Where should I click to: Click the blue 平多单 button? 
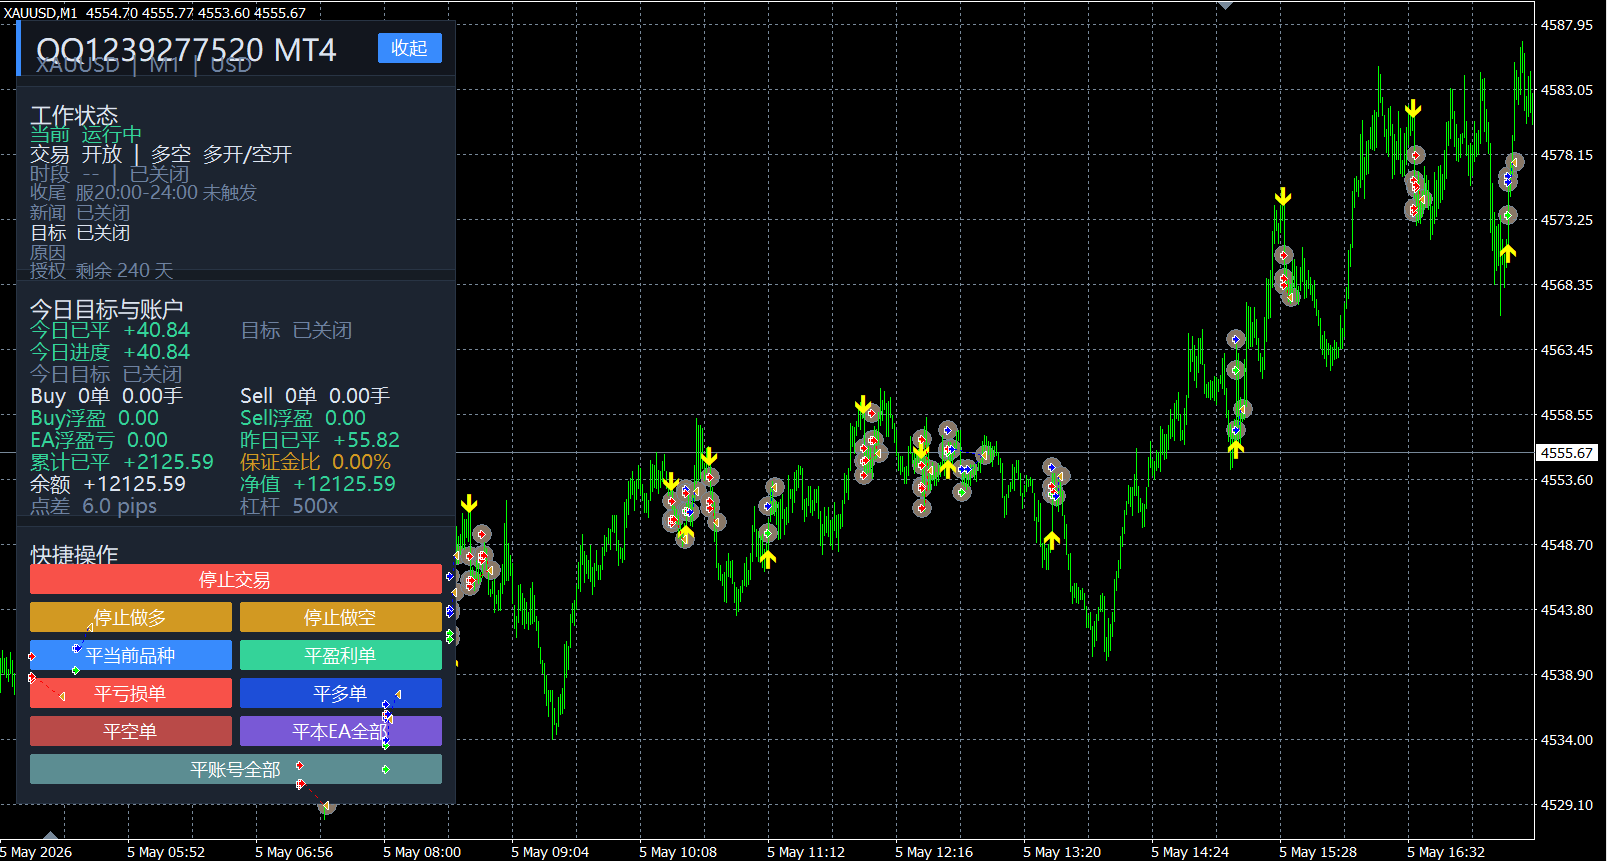click(341, 693)
